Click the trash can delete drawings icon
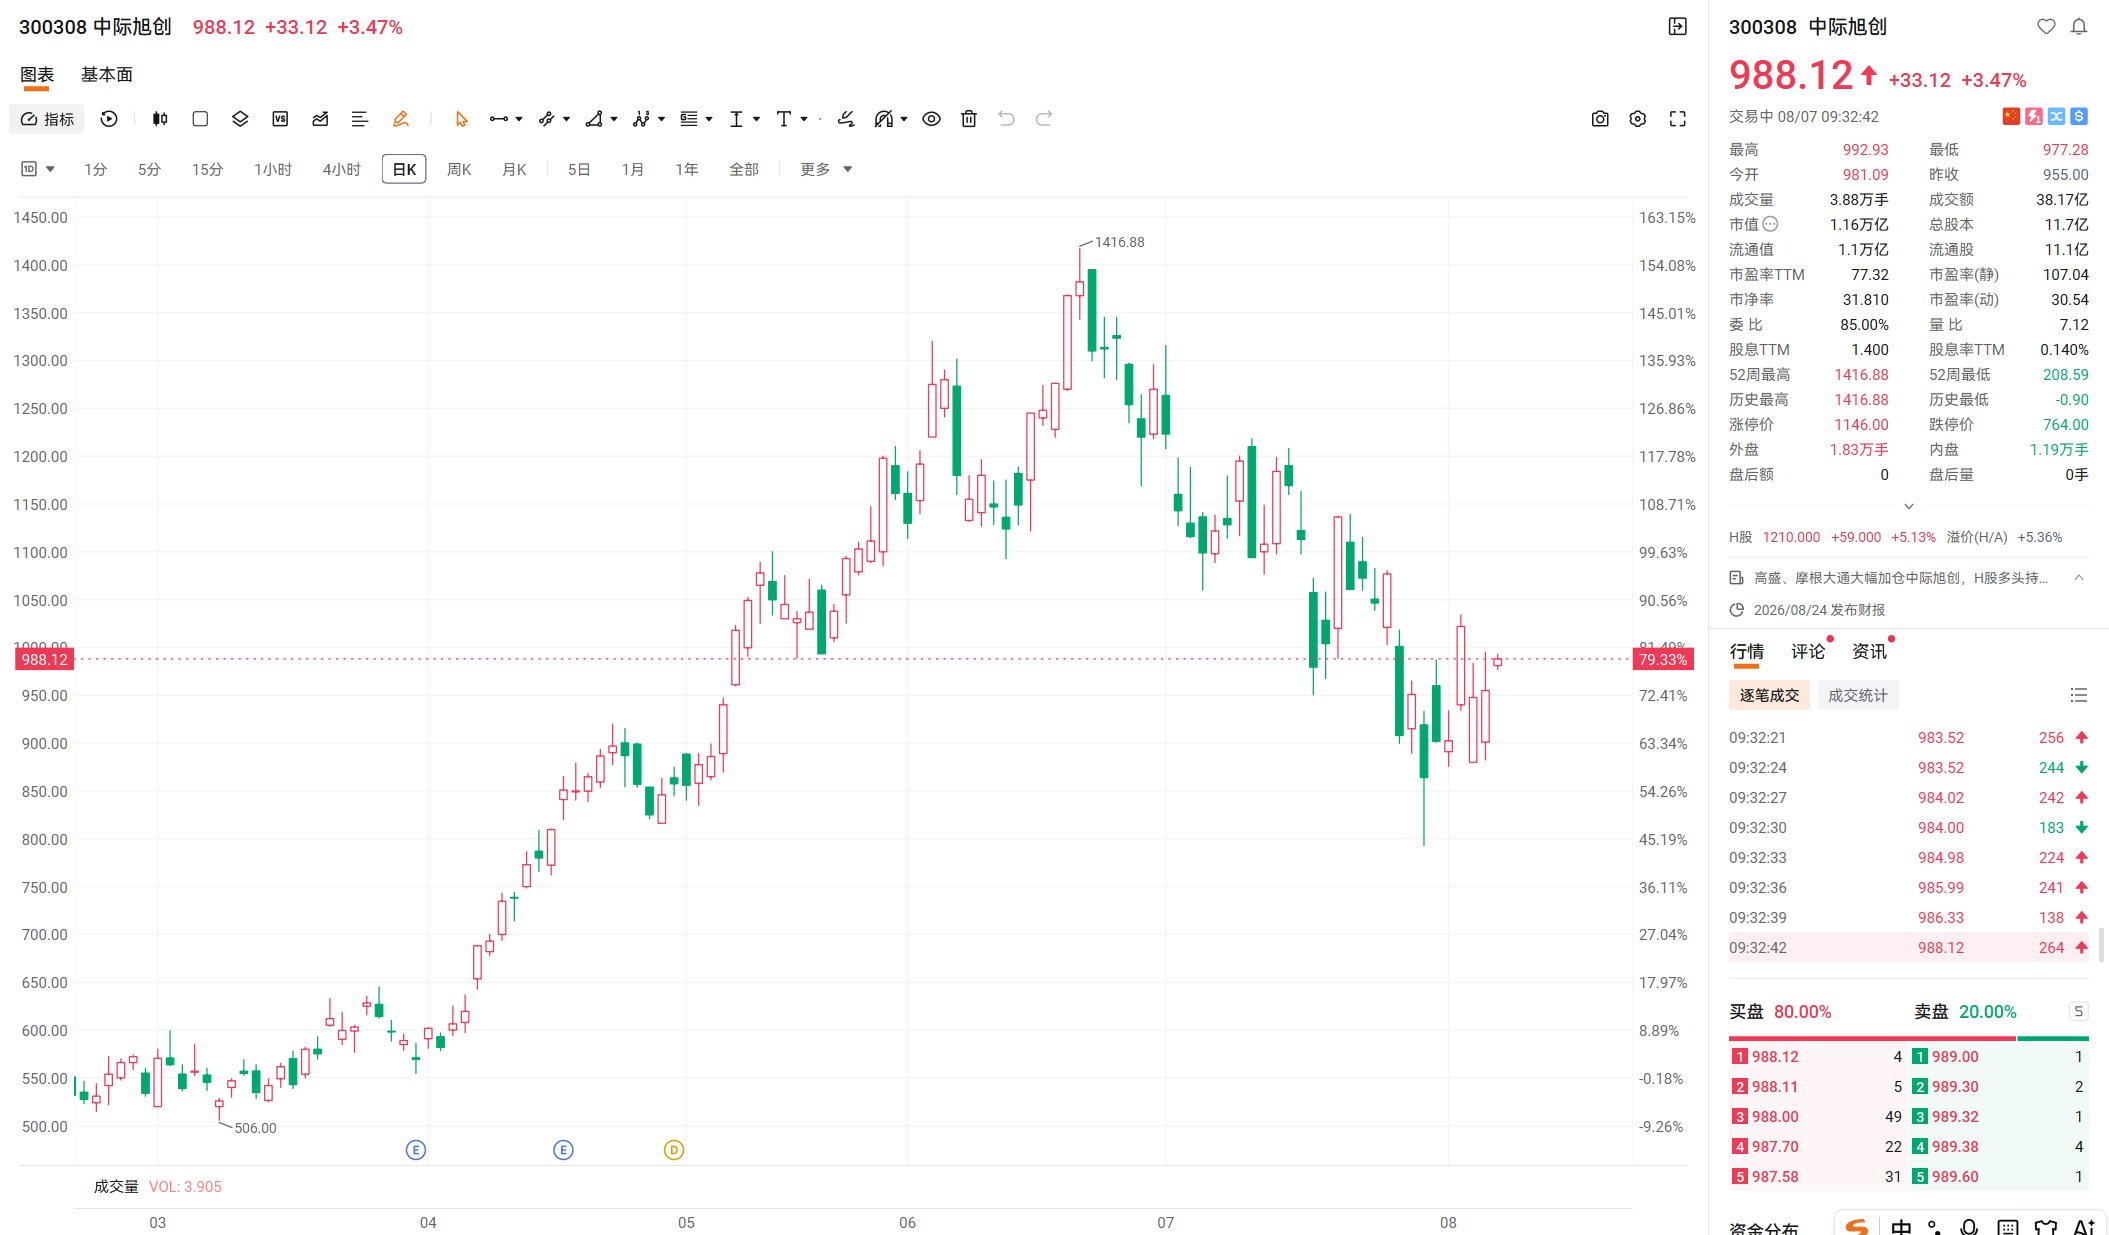This screenshot has height=1235, width=2109. coord(968,119)
